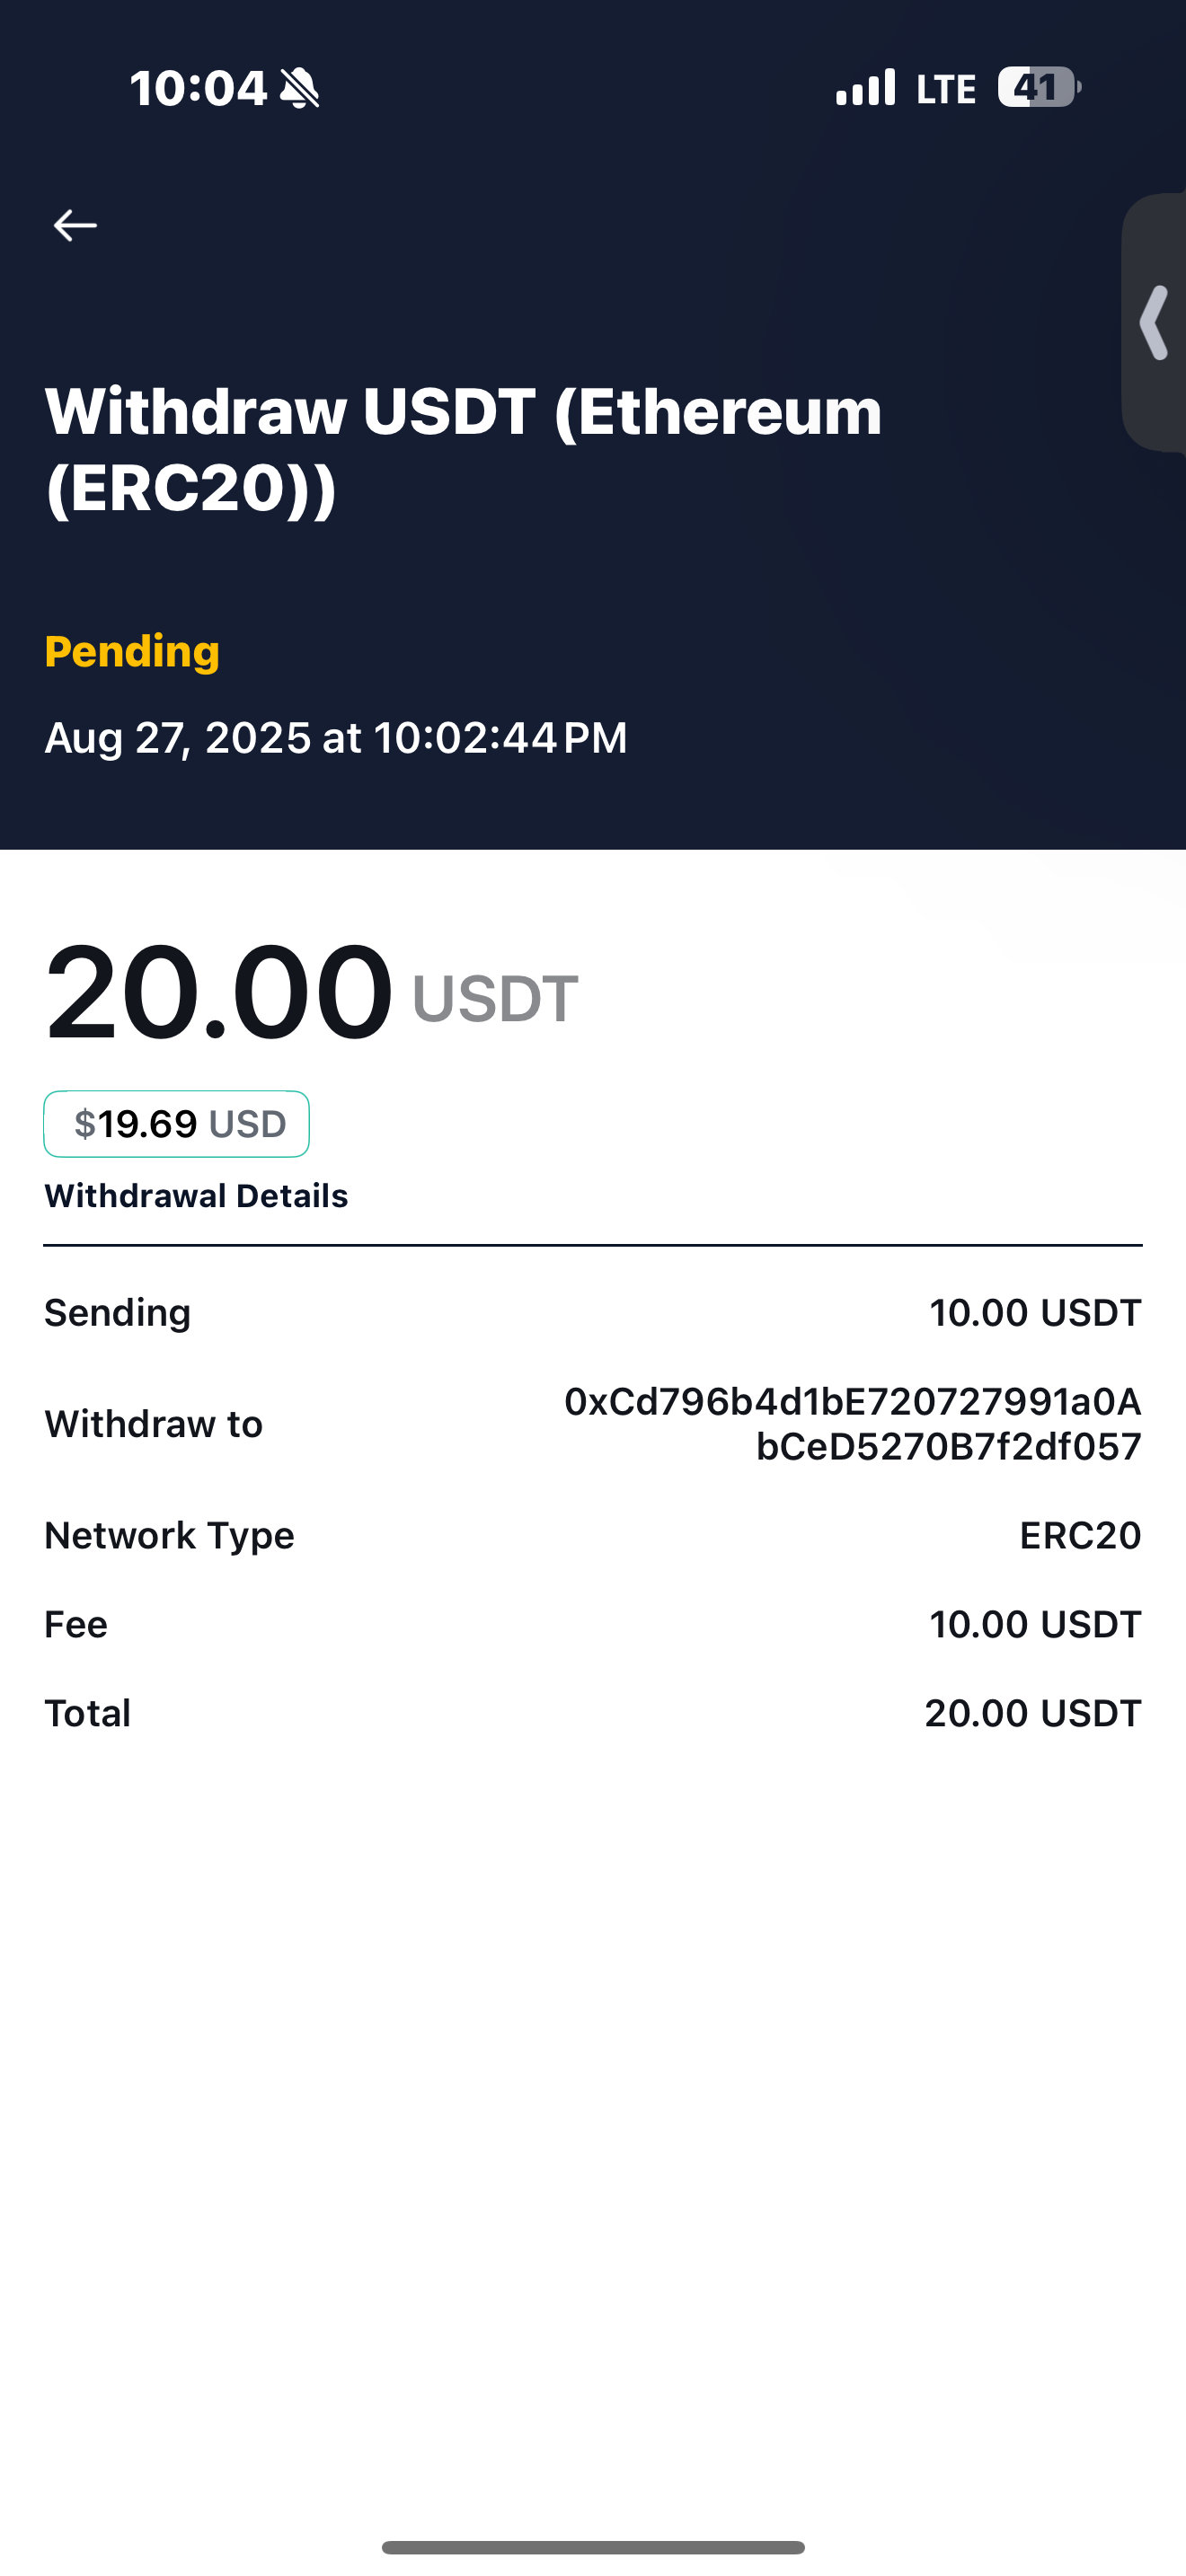
Task: Tap the $19.69 USD value badge
Action: pos(177,1124)
